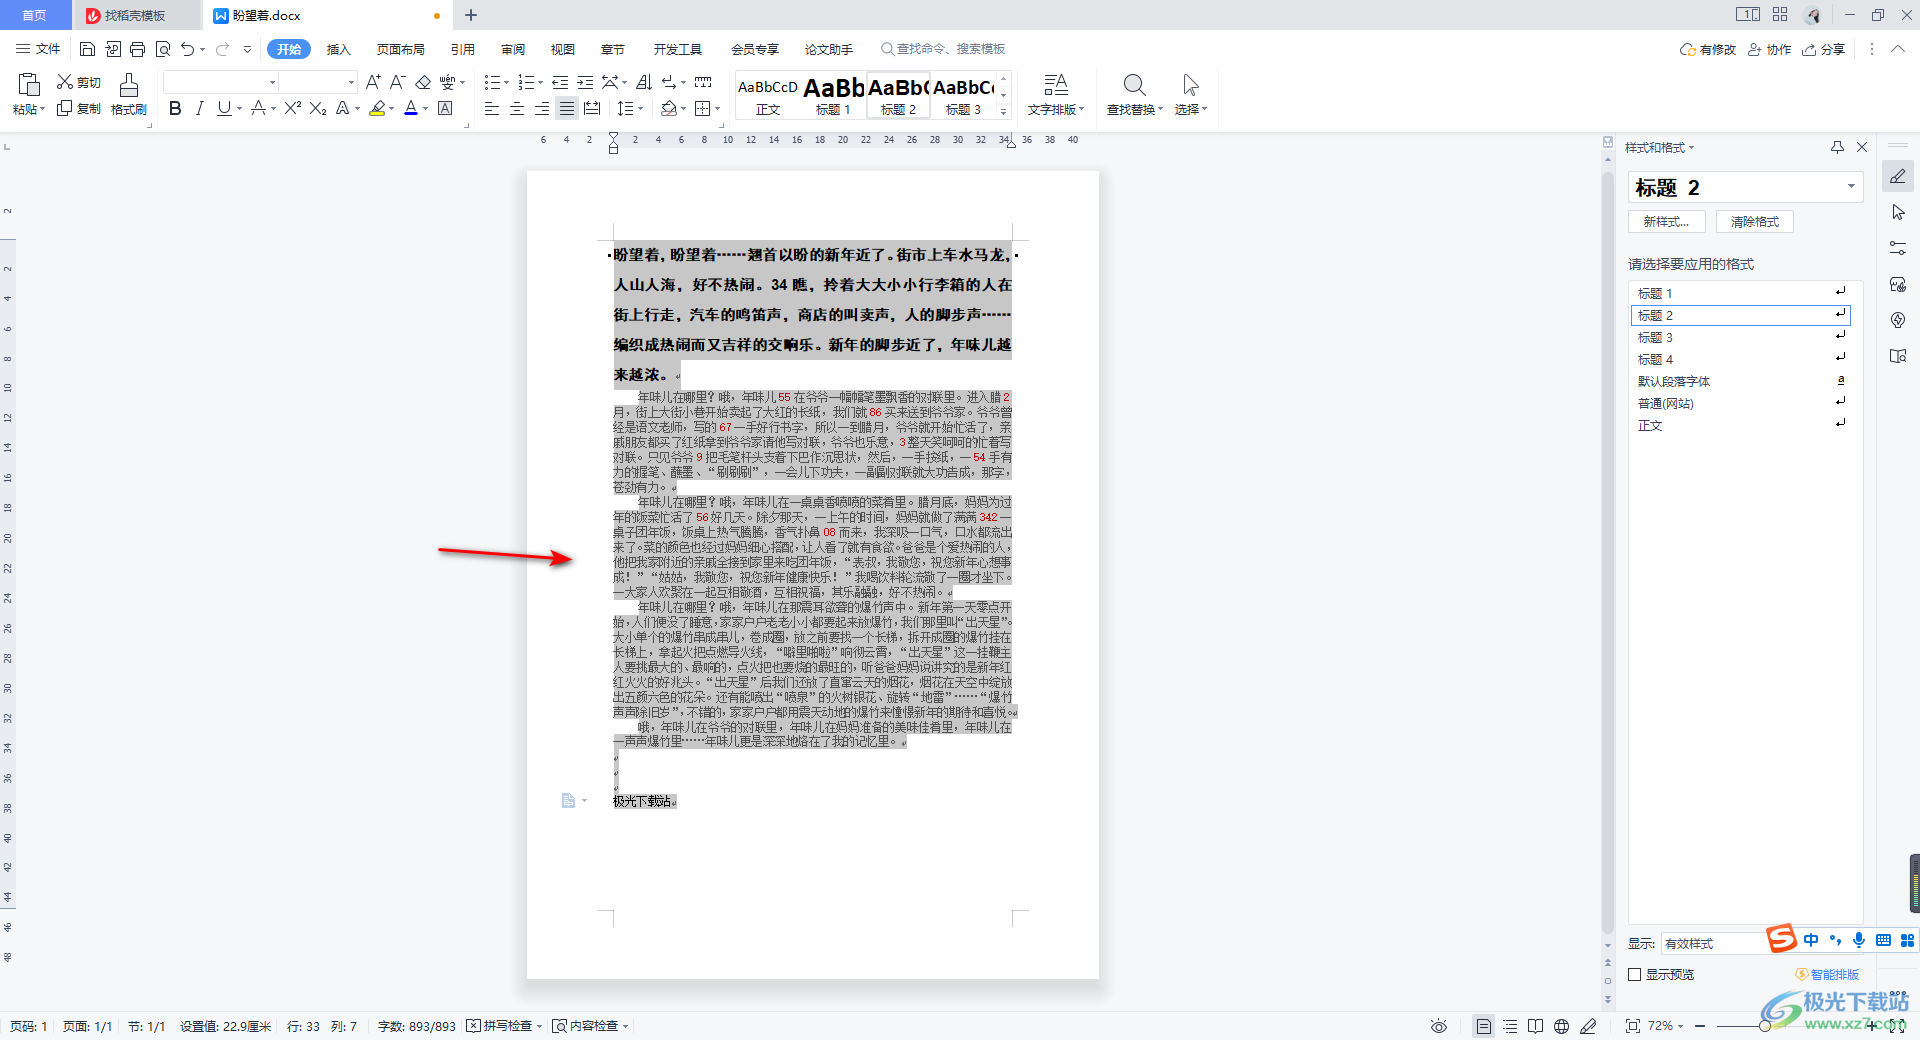
Task: Align text right
Action: click(x=541, y=108)
